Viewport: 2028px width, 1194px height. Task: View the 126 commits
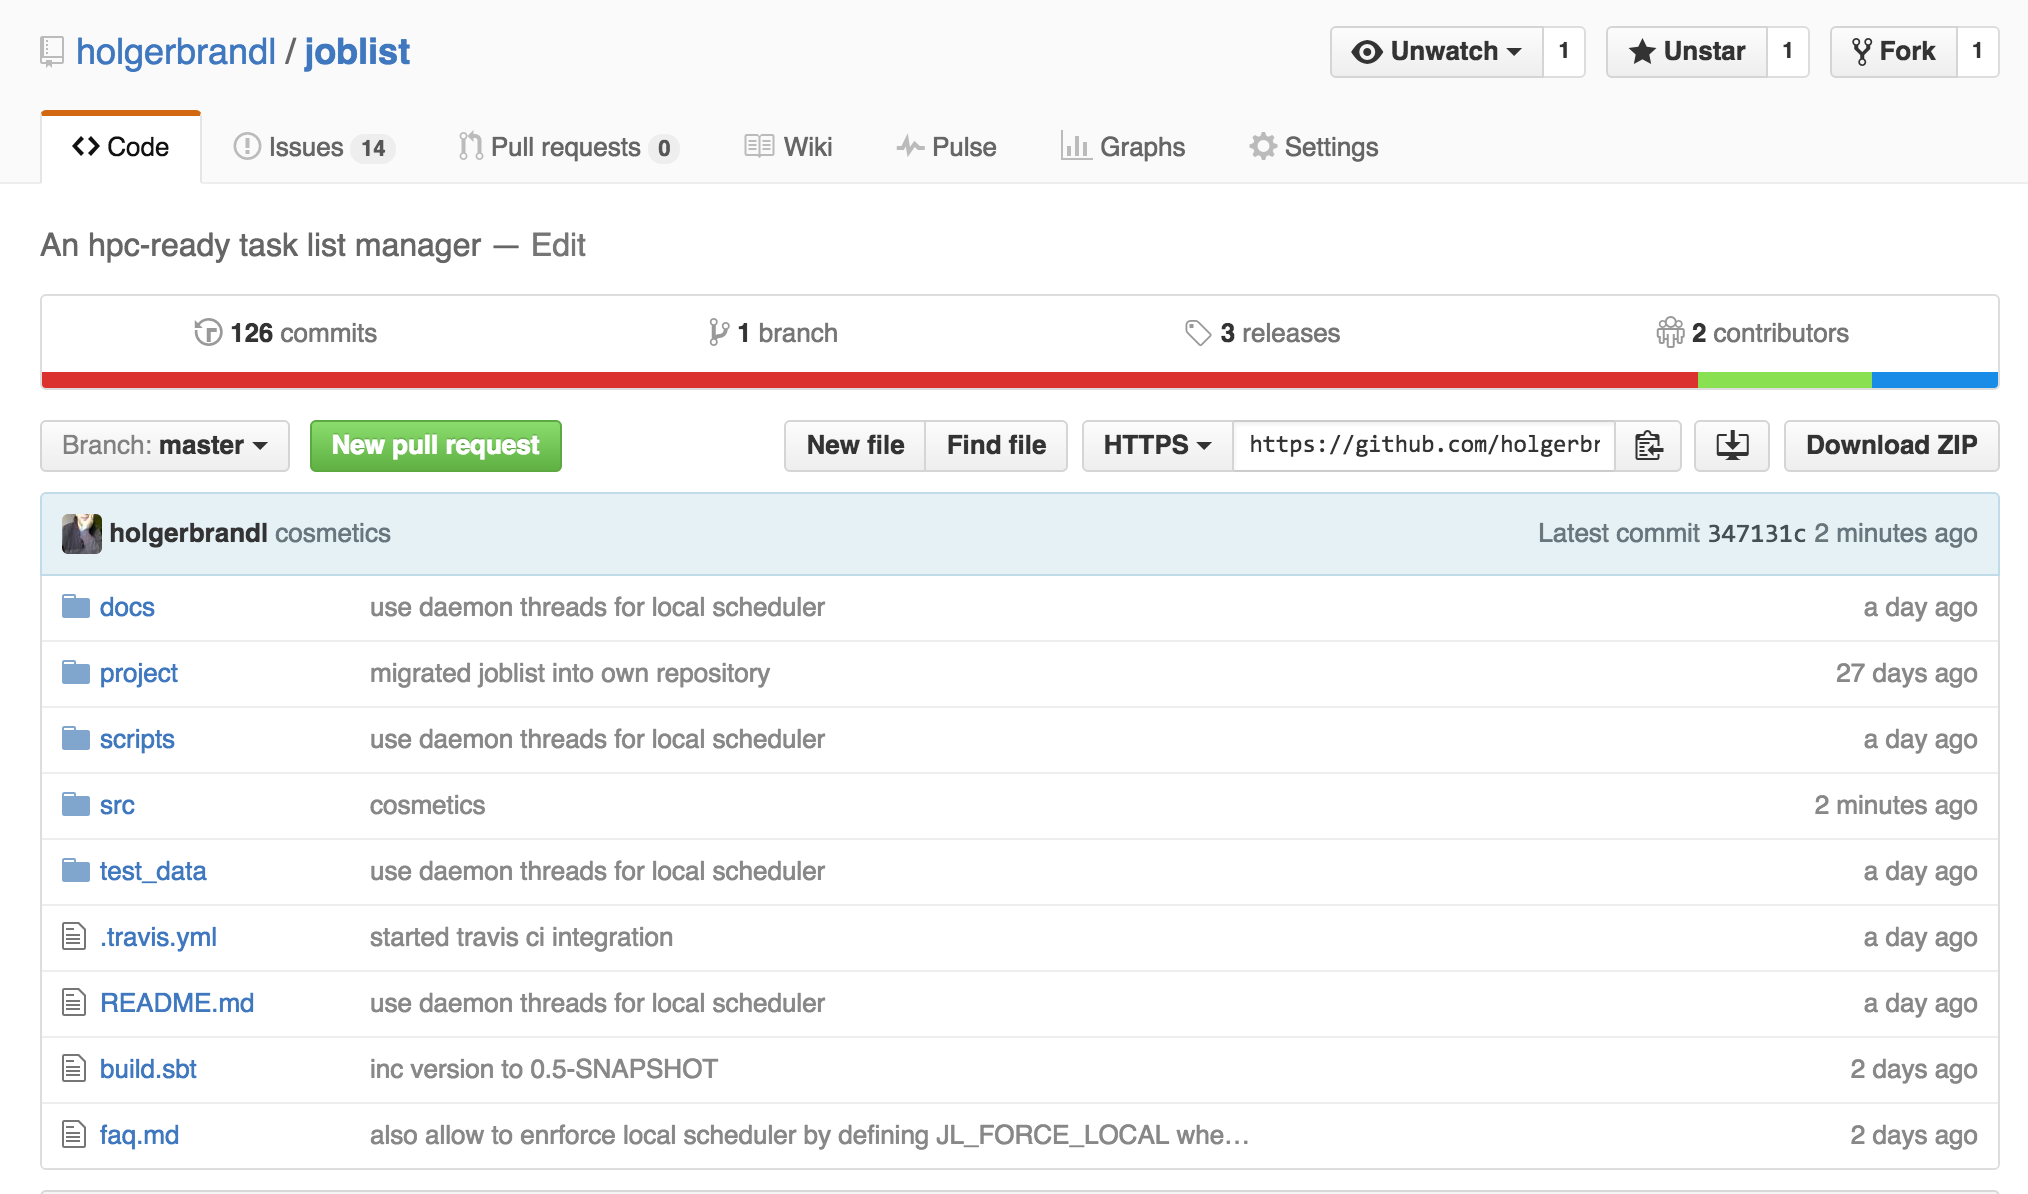(285, 333)
